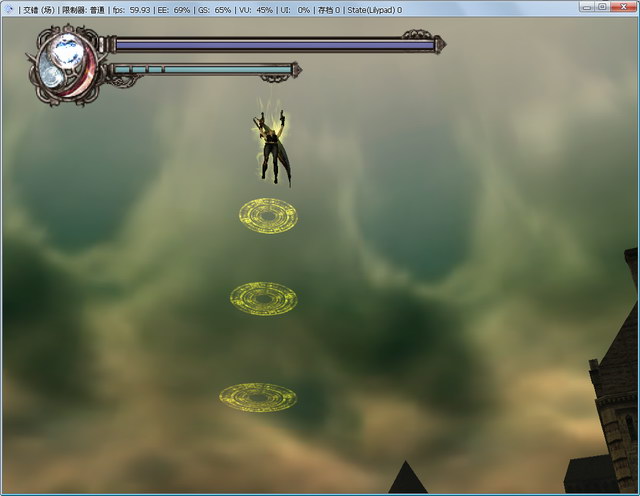This screenshot has width=640, height=496.
Task: Click the topmost yellow magic circle
Action: pos(268,216)
